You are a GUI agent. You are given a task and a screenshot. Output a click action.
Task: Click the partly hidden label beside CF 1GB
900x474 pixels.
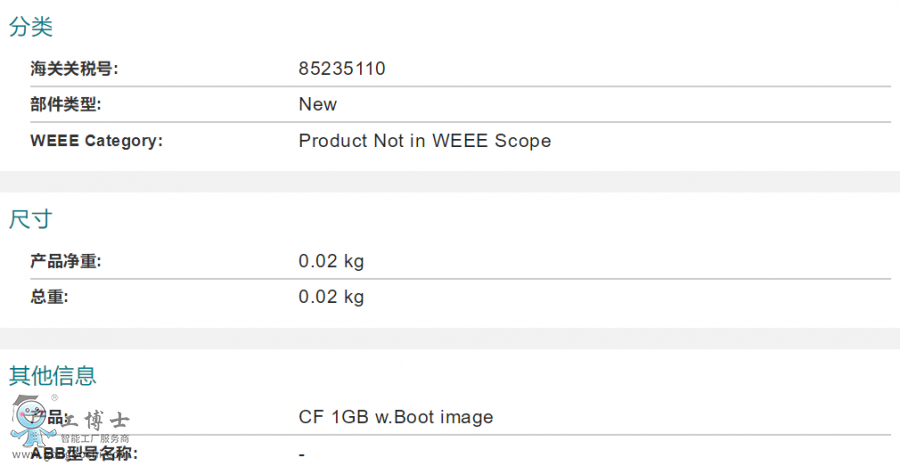(55, 416)
